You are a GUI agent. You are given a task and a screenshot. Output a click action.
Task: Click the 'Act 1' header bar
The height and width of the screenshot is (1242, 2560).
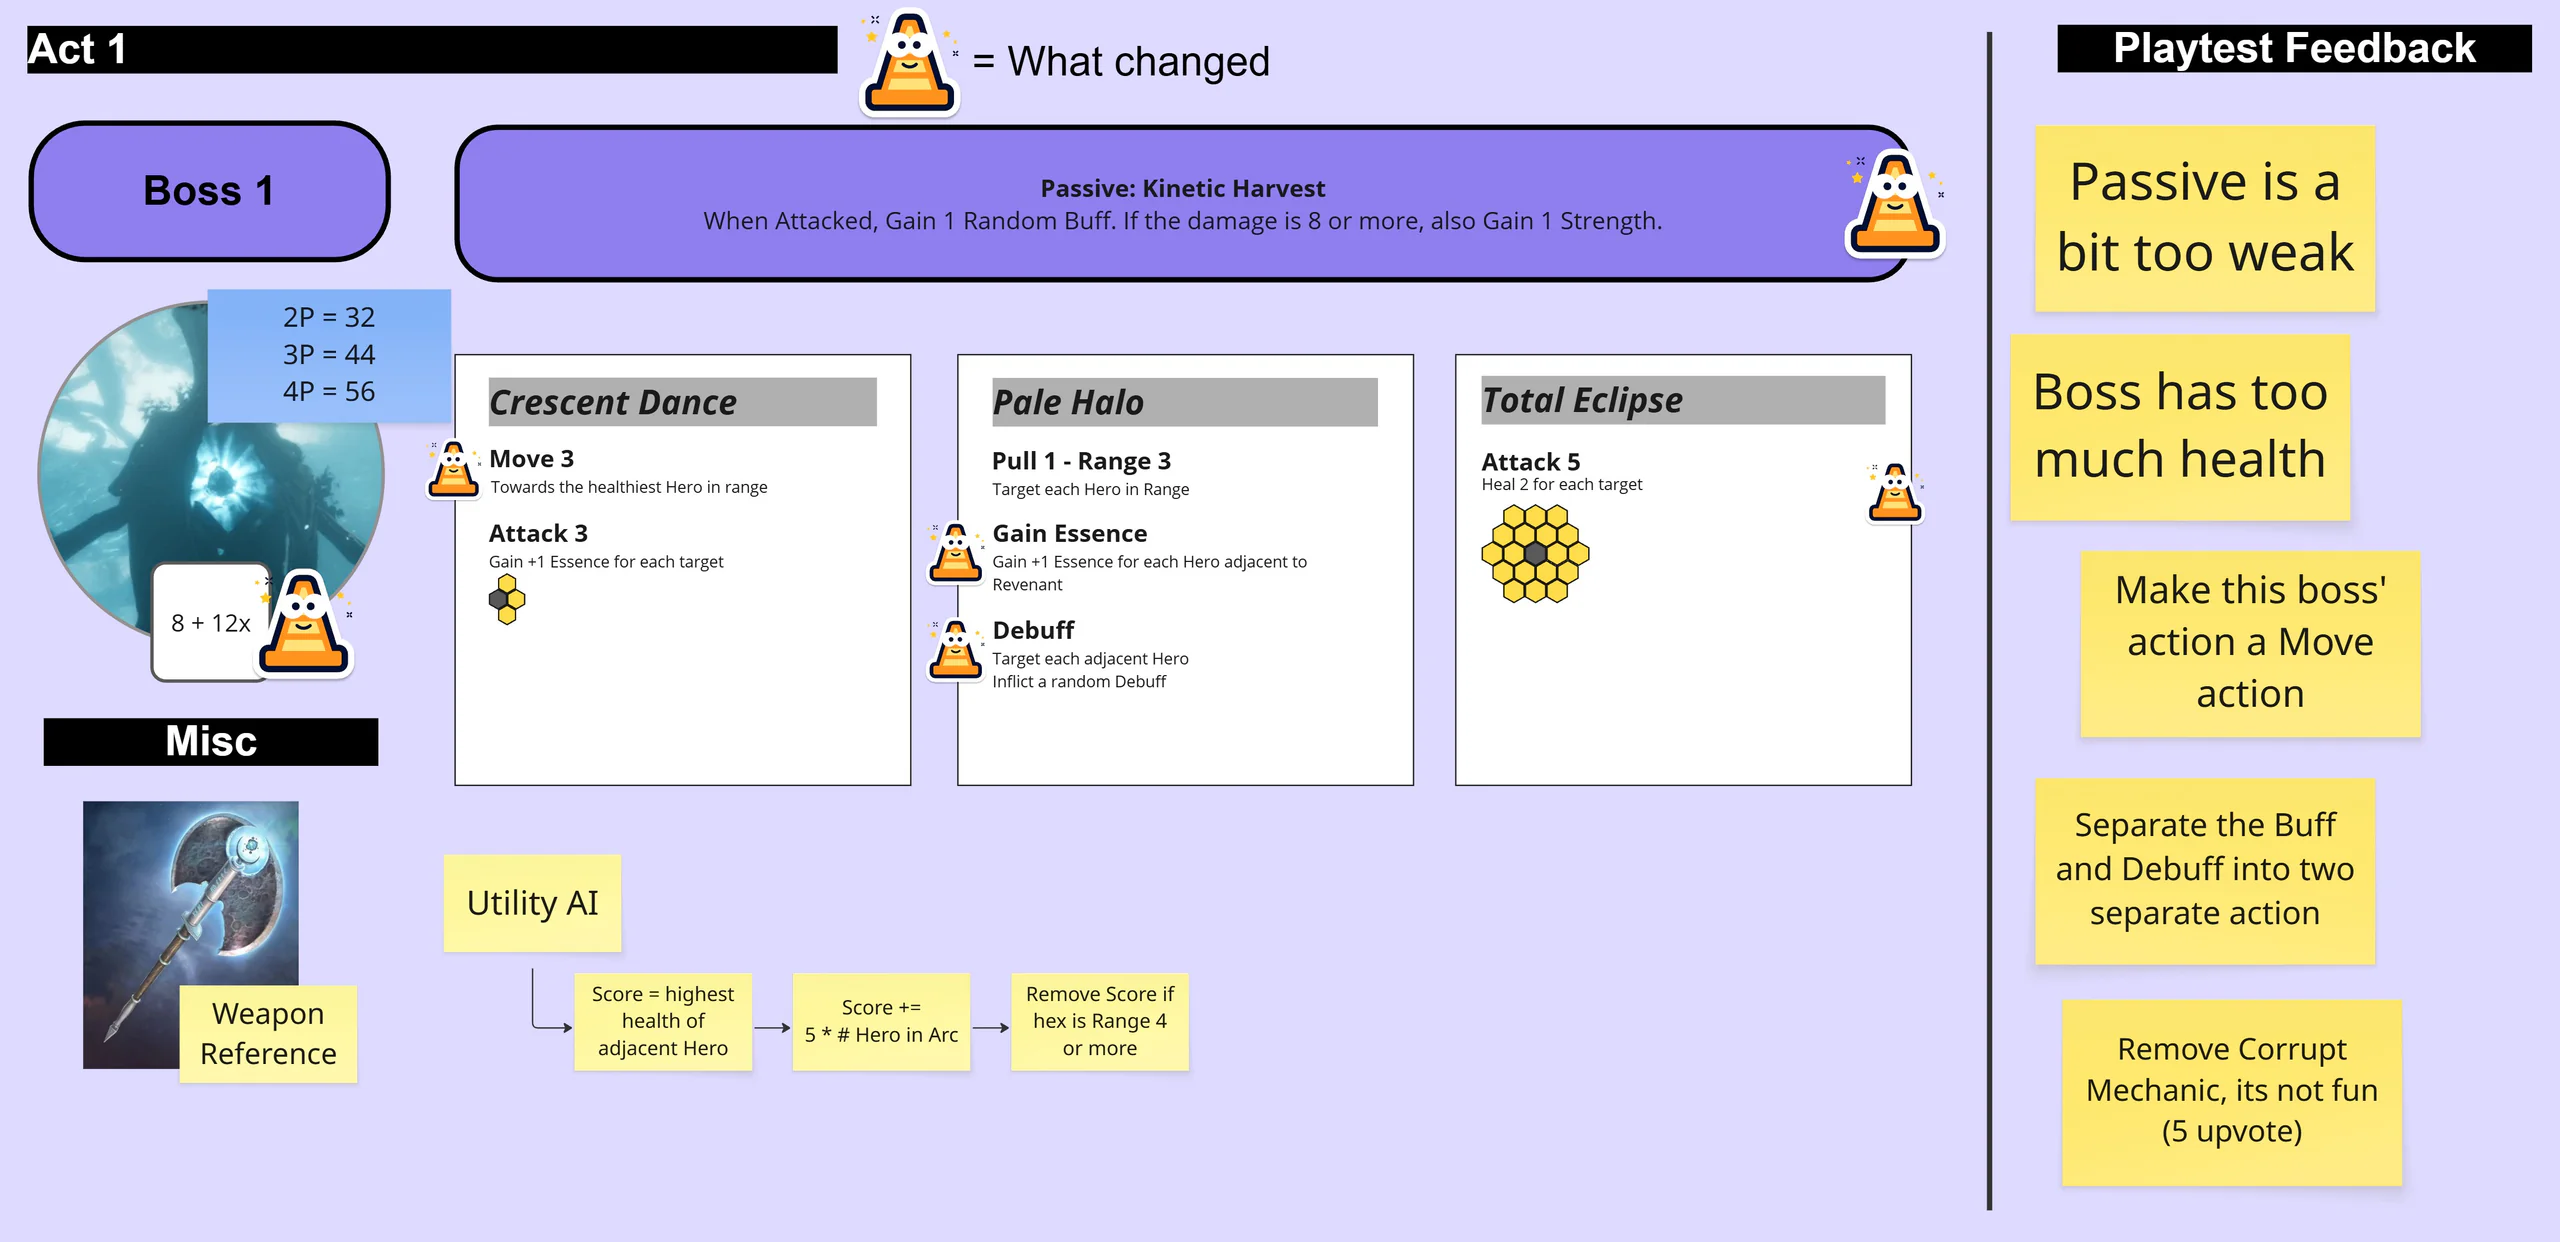click(432, 49)
